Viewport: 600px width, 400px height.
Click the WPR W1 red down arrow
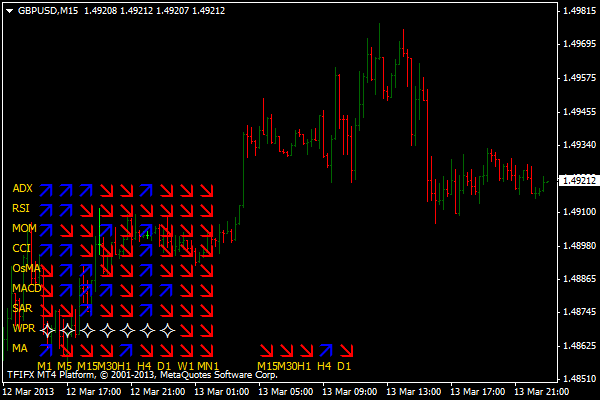186,330
